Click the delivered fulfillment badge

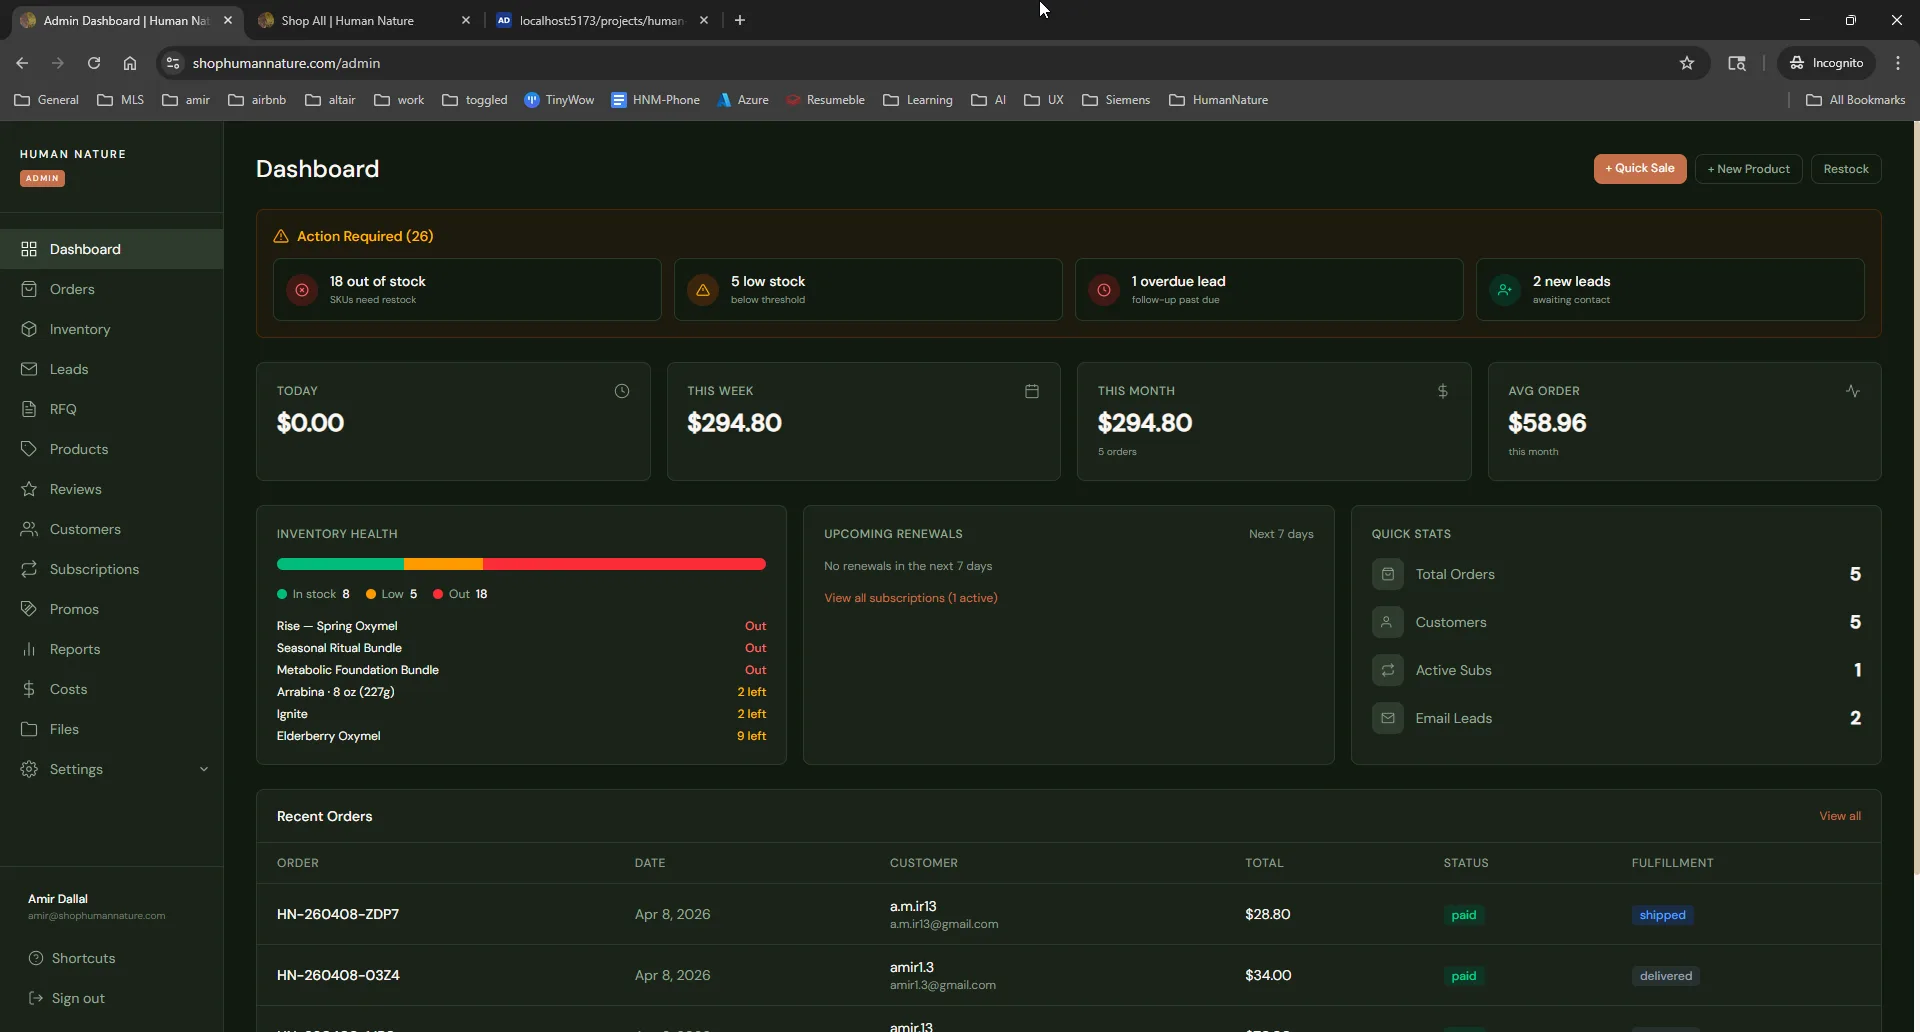coord(1666,976)
